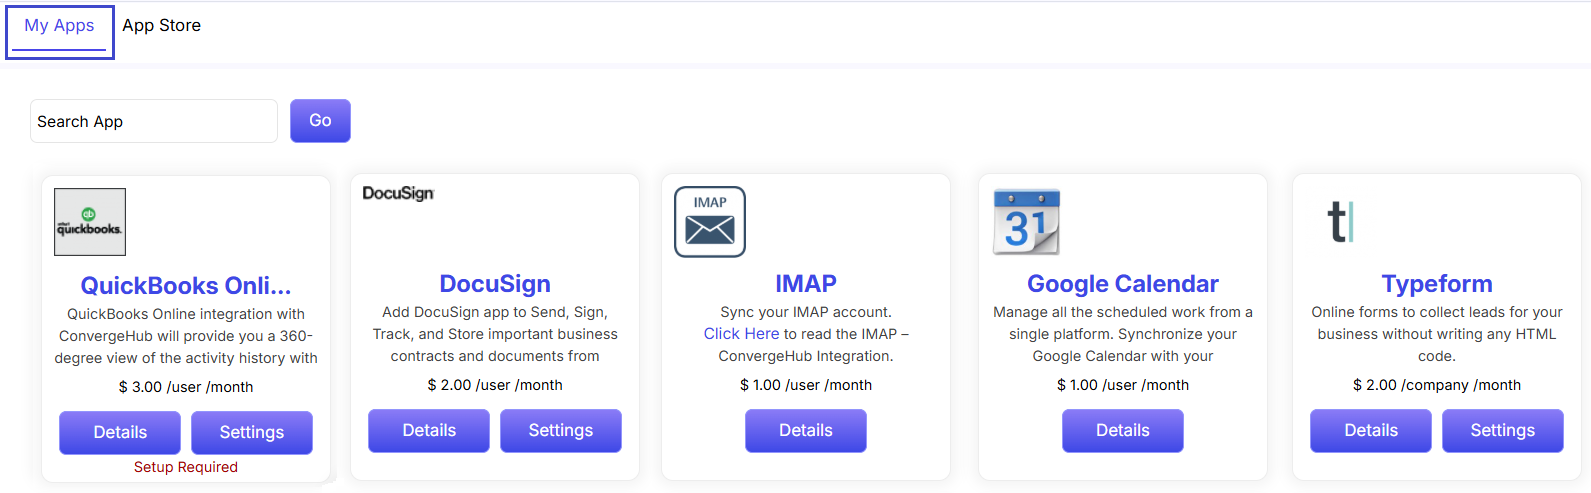Click the DocuSign logo
Image resolution: width=1591 pixels, height=493 pixels.
tap(398, 193)
